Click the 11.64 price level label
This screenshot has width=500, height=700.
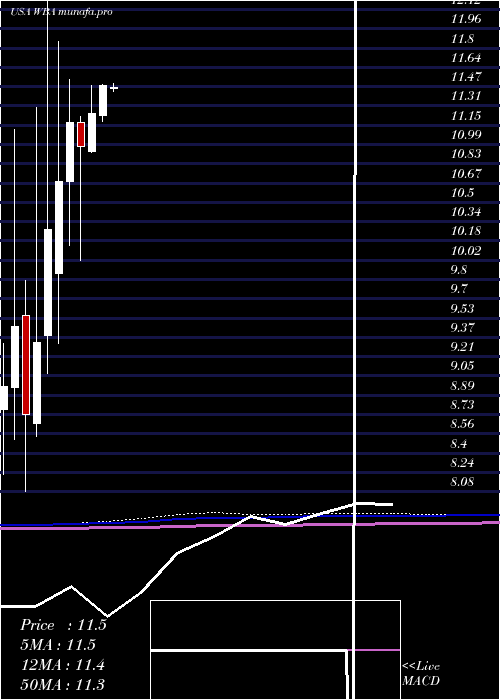(x=466, y=58)
